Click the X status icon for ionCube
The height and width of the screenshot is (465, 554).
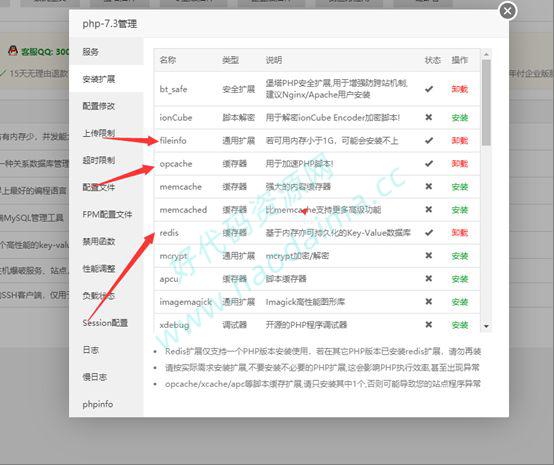click(x=429, y=117)
